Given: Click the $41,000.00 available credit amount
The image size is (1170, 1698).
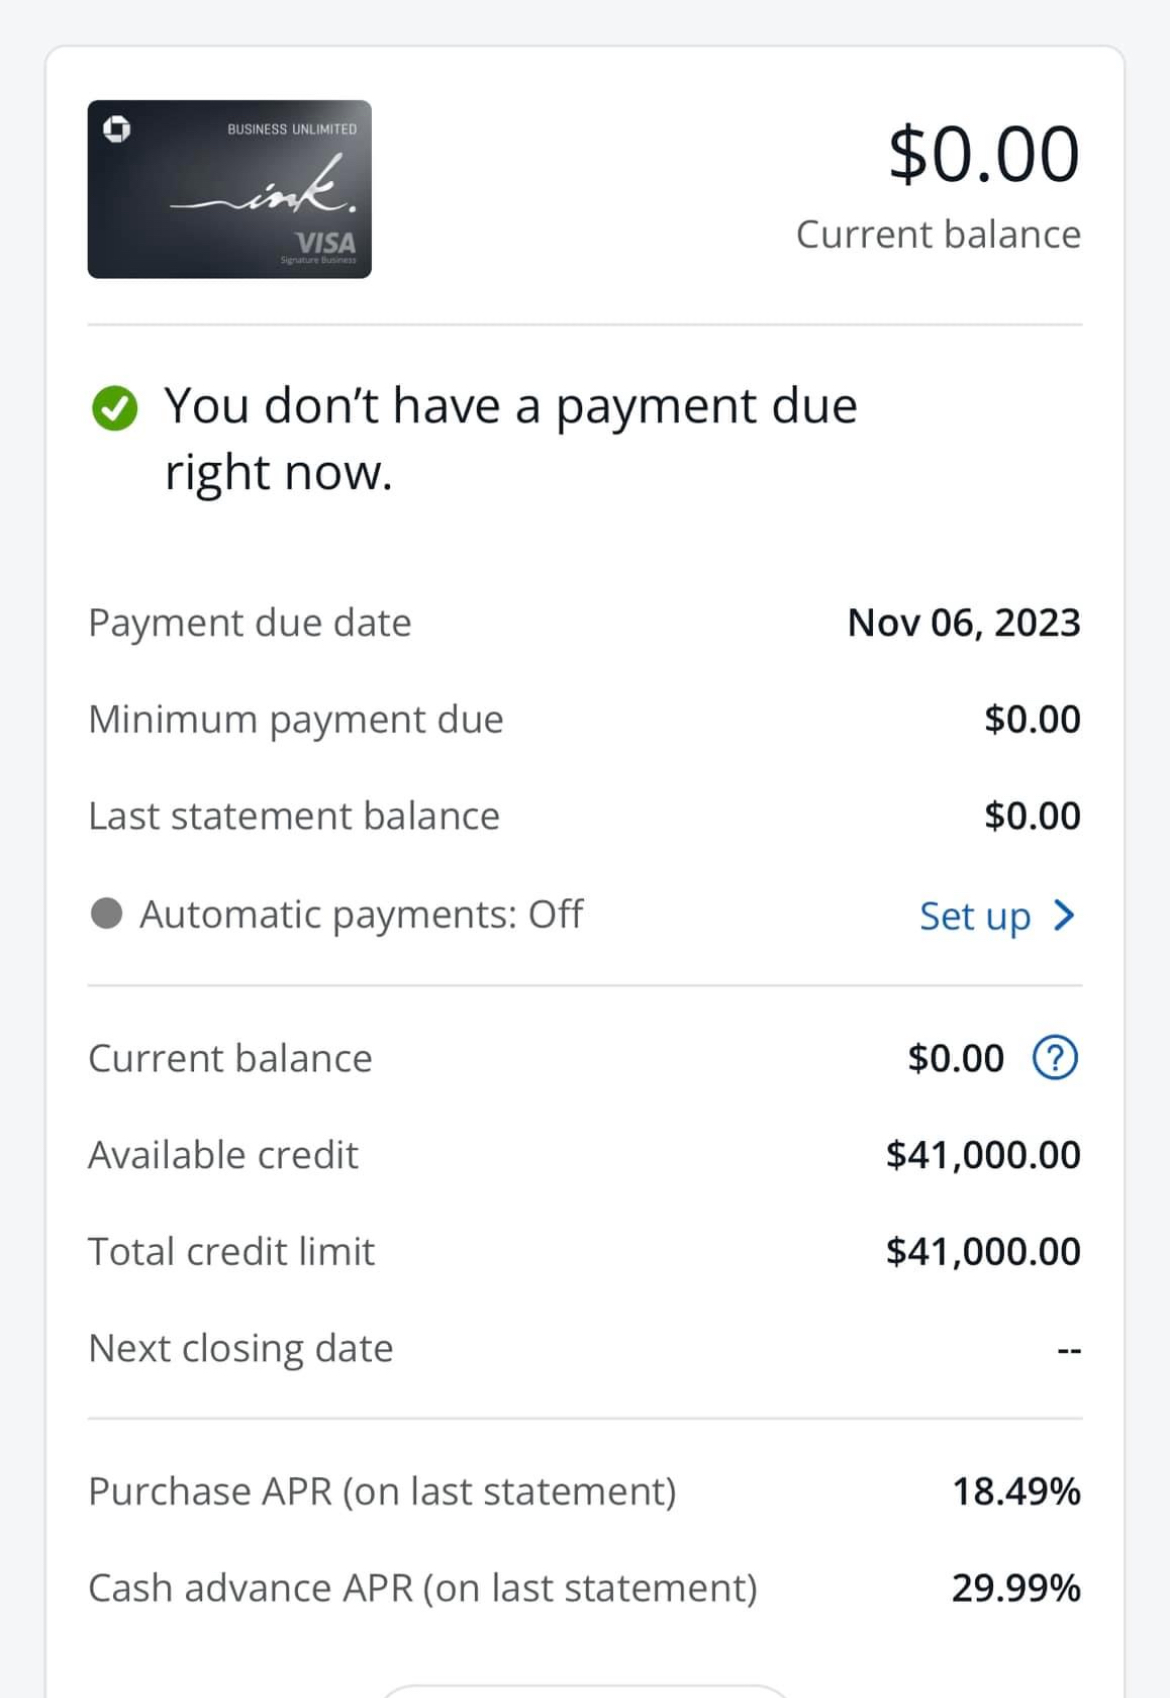Looking at the screenshot, I should (x=982, y=1155).
